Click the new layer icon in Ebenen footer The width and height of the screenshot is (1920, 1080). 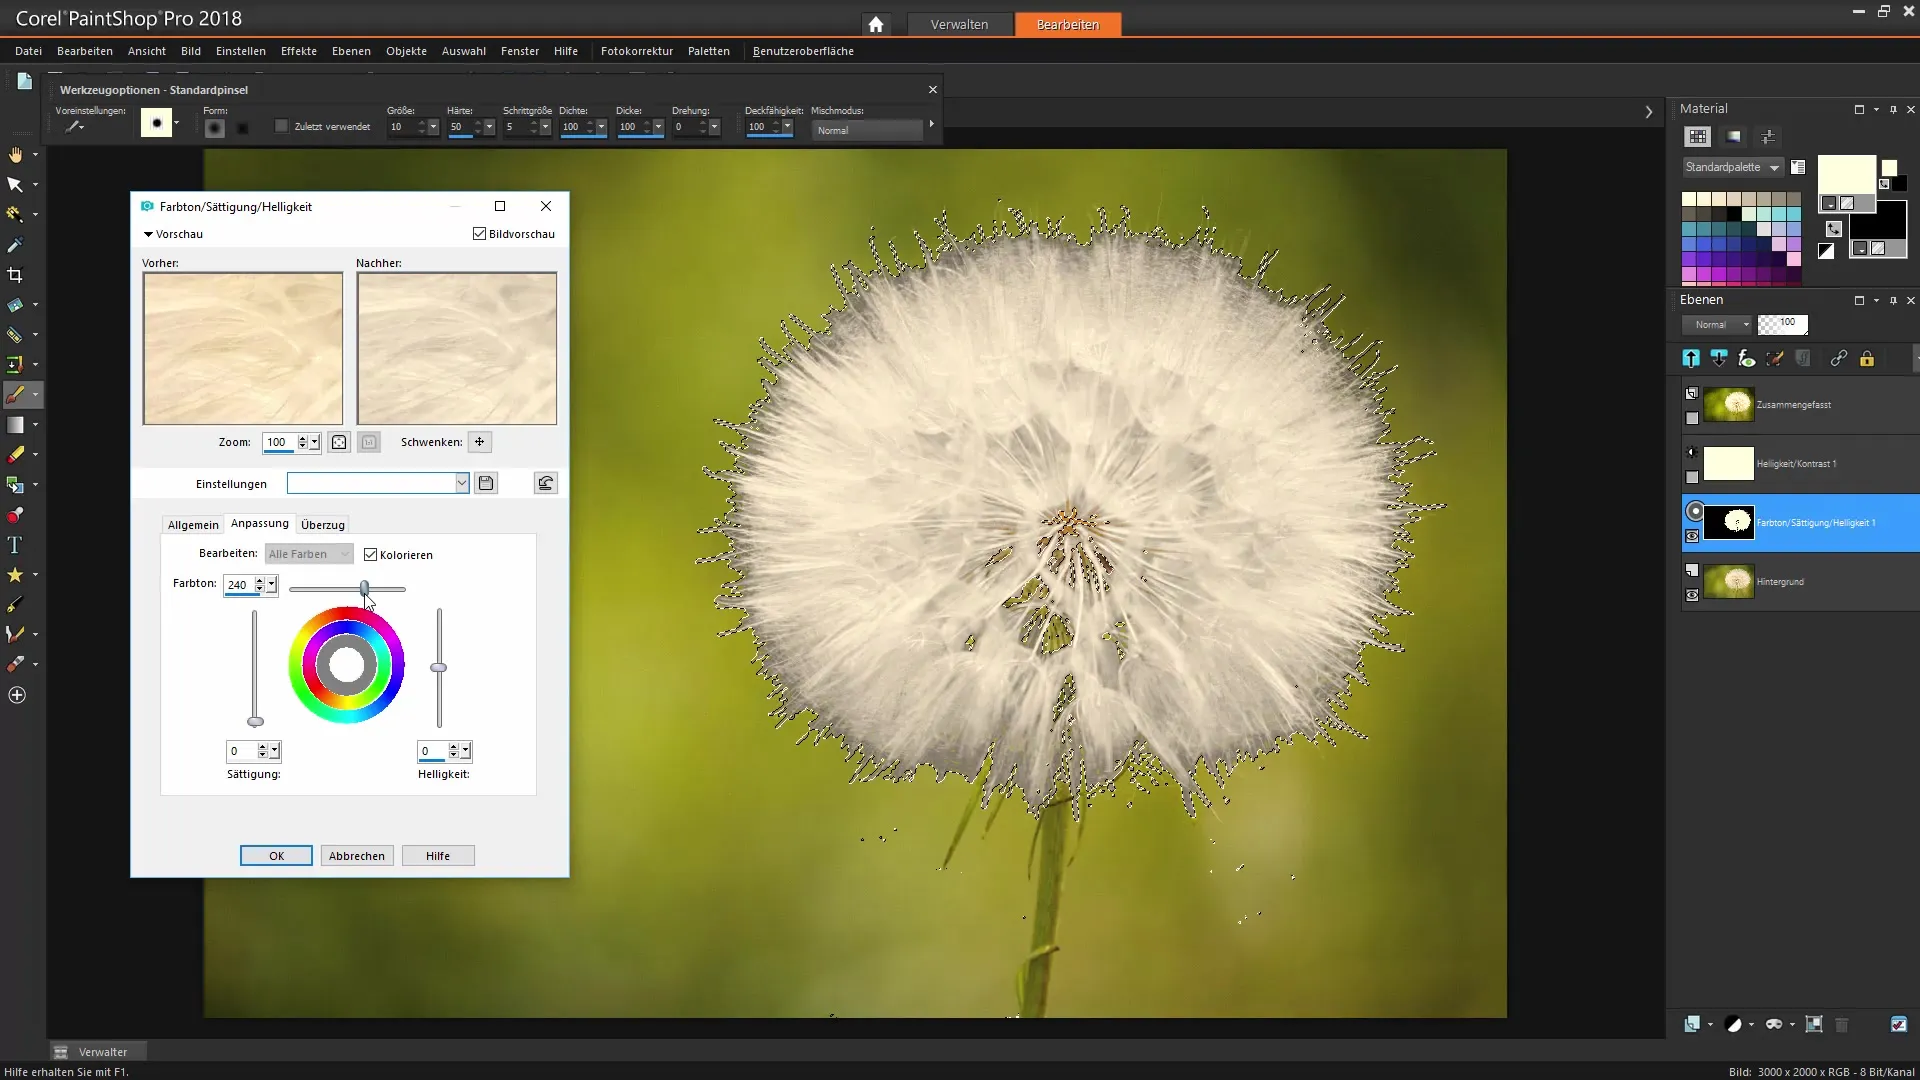[1692, 1024]
